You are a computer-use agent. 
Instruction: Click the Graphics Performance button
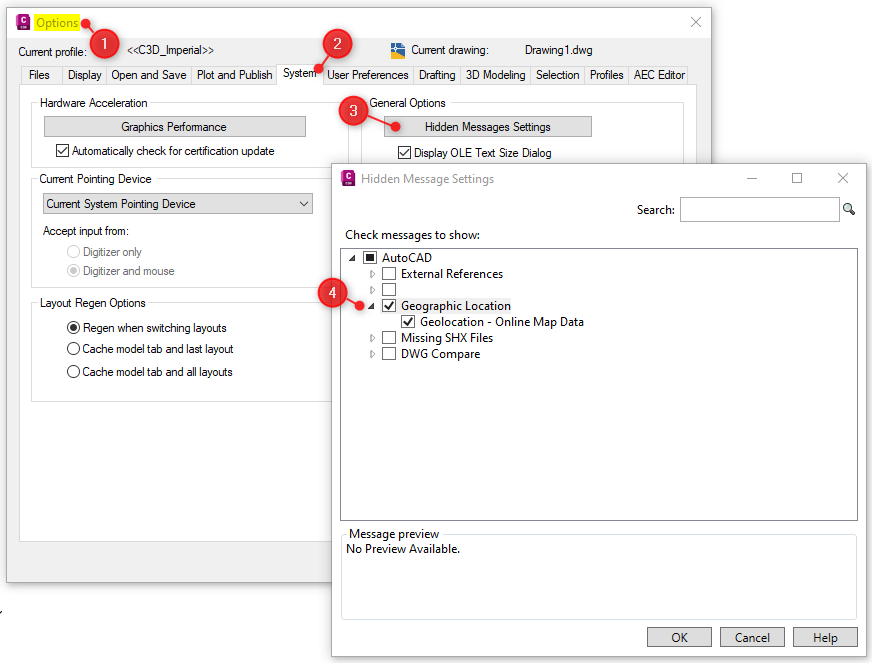[x=175, y=126]
